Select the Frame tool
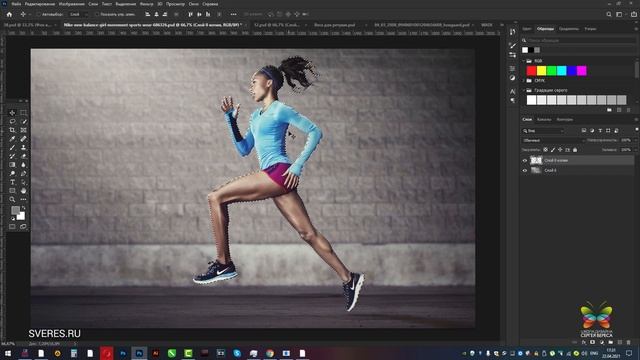The image size is (640, 360). click(23, 130)
